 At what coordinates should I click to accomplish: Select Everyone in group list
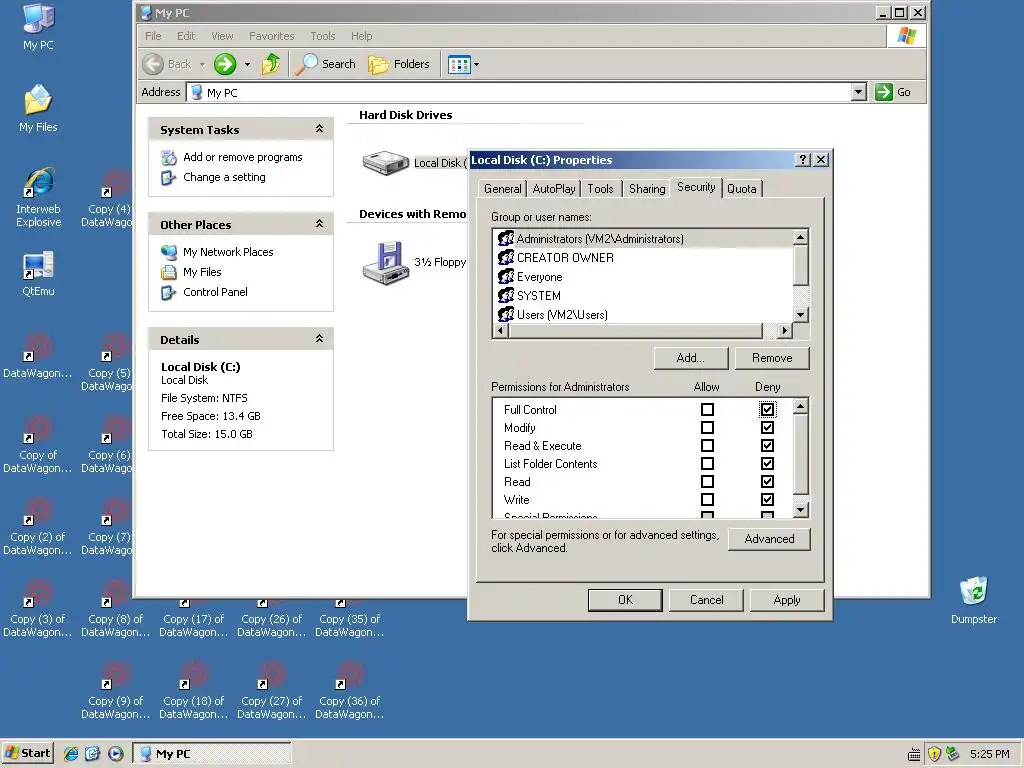(644, 277)
